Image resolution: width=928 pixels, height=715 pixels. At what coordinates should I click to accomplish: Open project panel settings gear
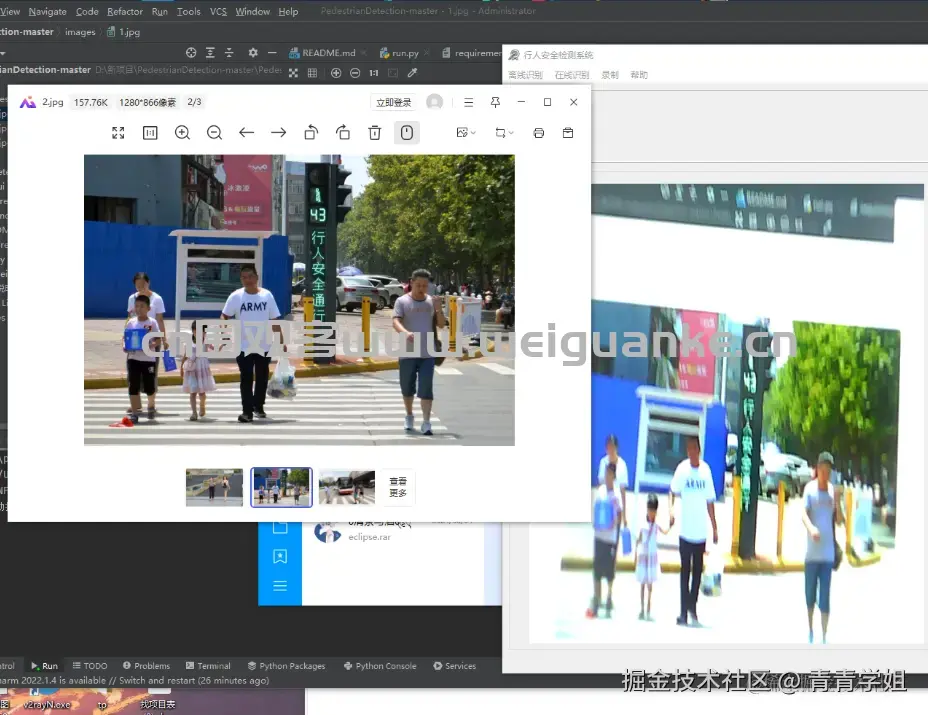[253, 53]
